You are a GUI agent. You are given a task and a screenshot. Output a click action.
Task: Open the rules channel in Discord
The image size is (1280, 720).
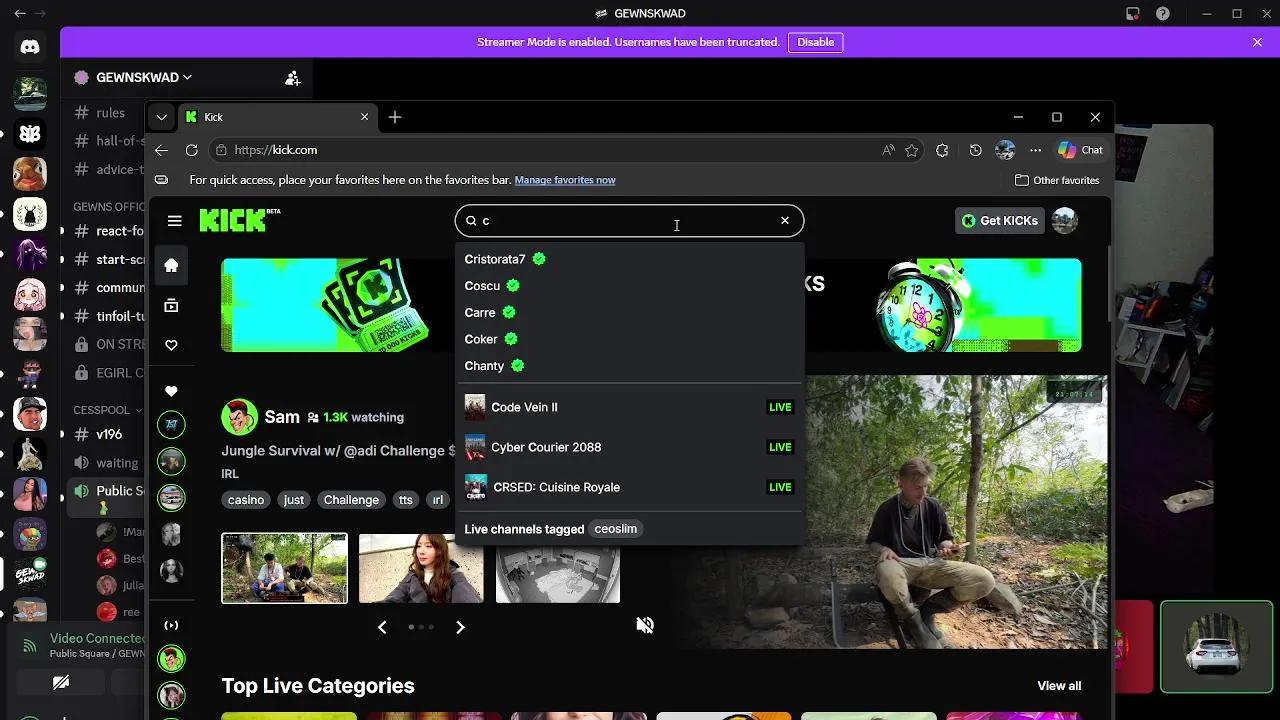[x=109, y=113]
